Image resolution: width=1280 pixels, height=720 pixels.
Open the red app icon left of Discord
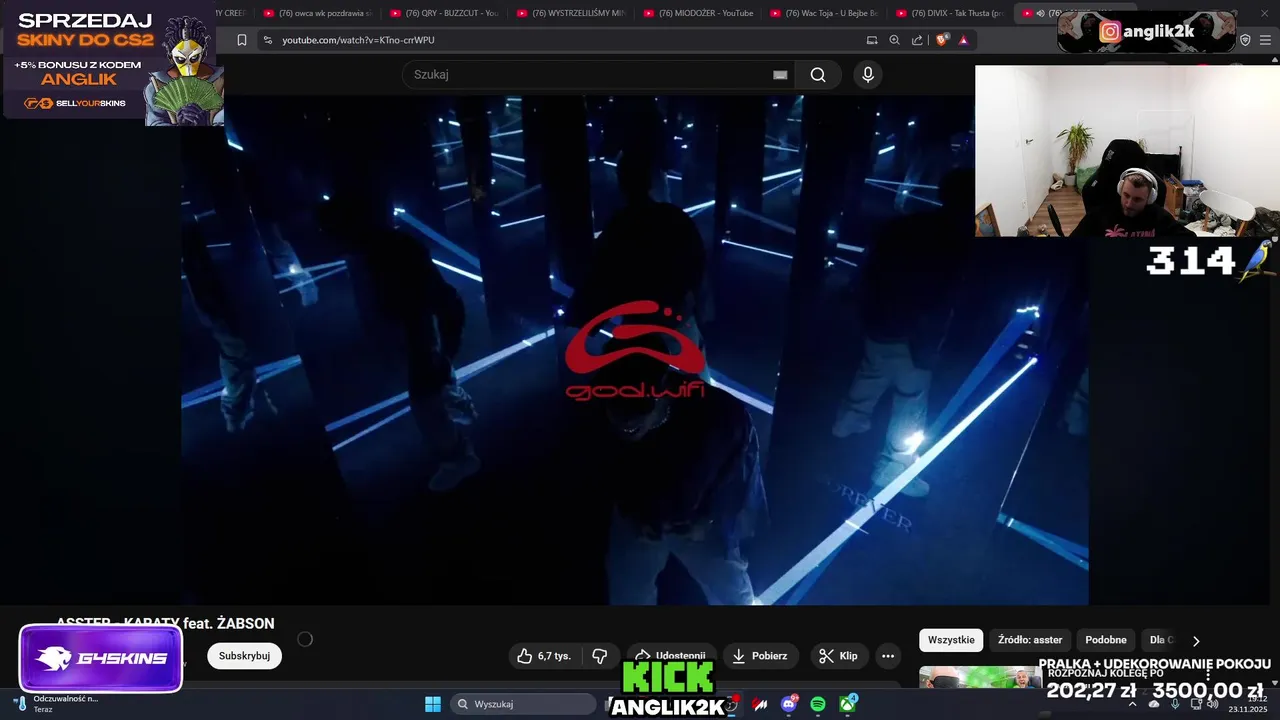point(760,704)
